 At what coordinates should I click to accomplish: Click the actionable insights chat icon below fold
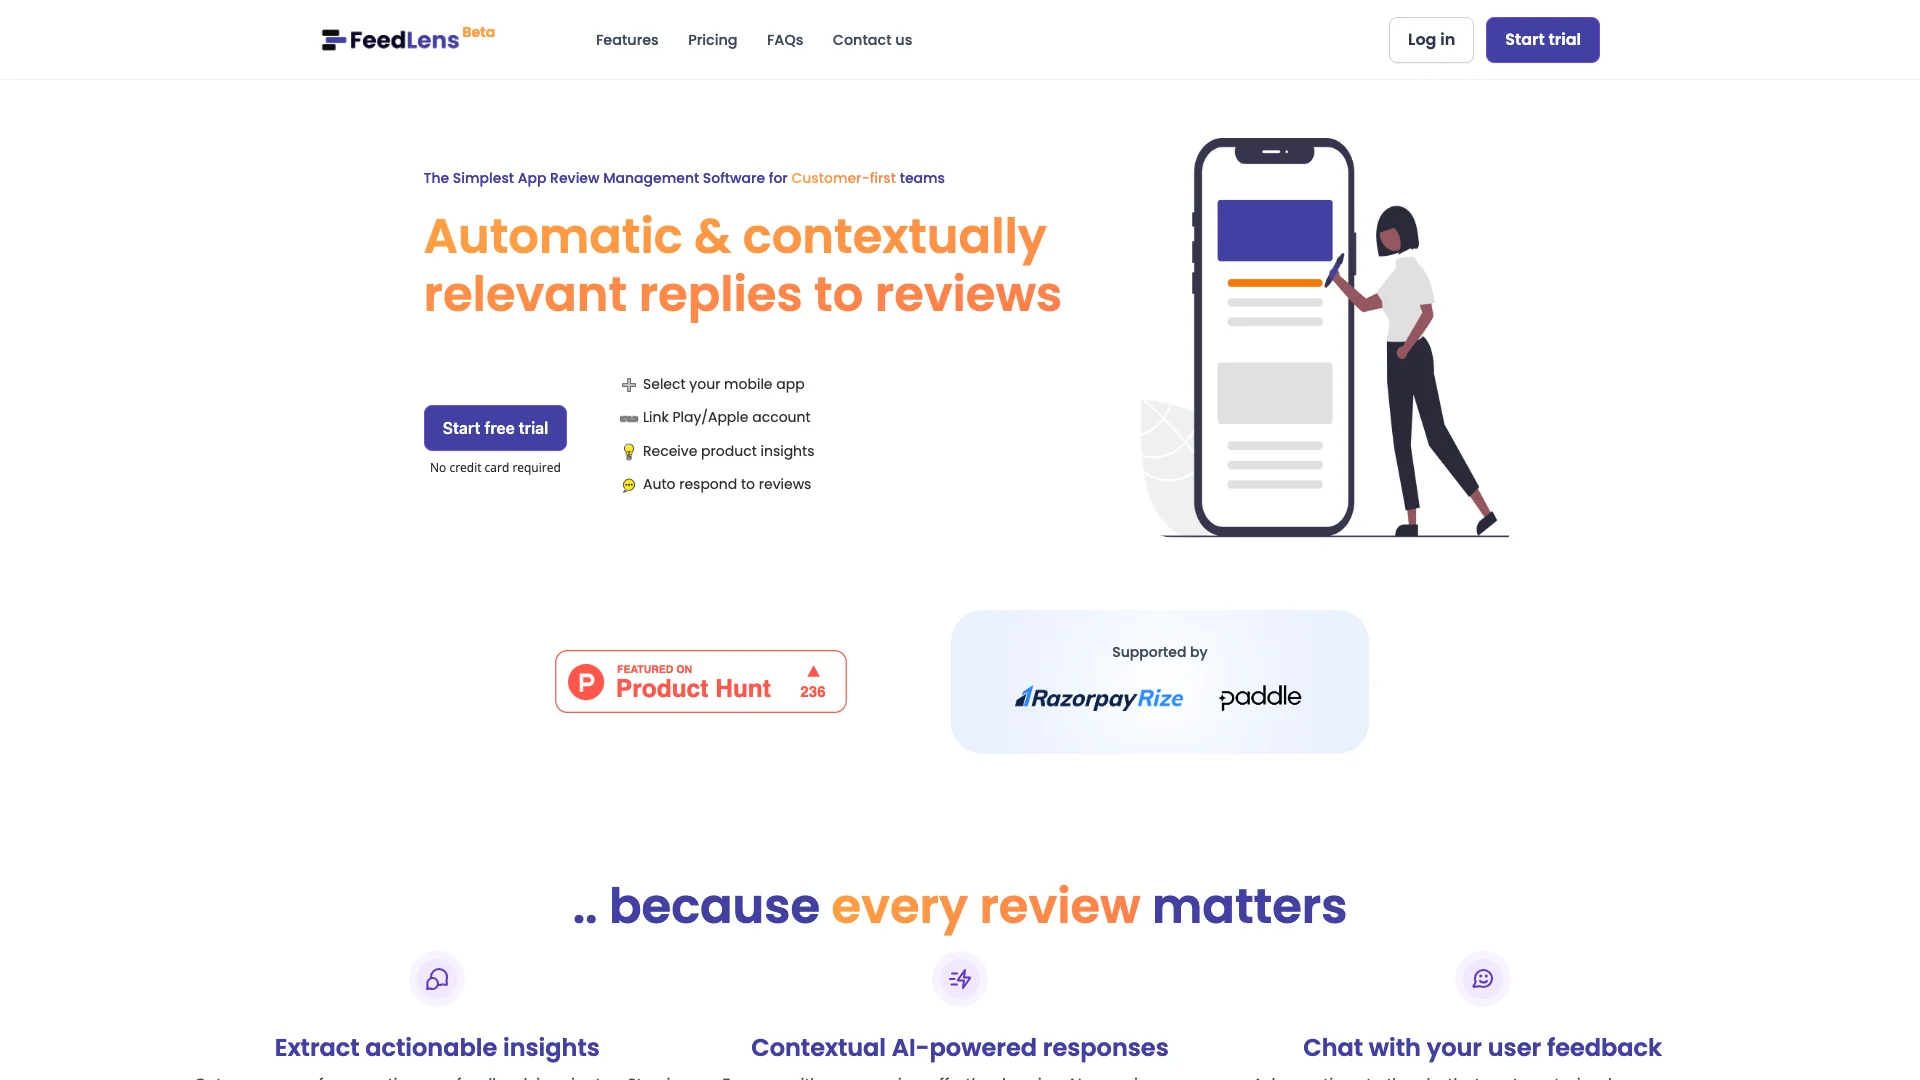[x=436, y=978]
